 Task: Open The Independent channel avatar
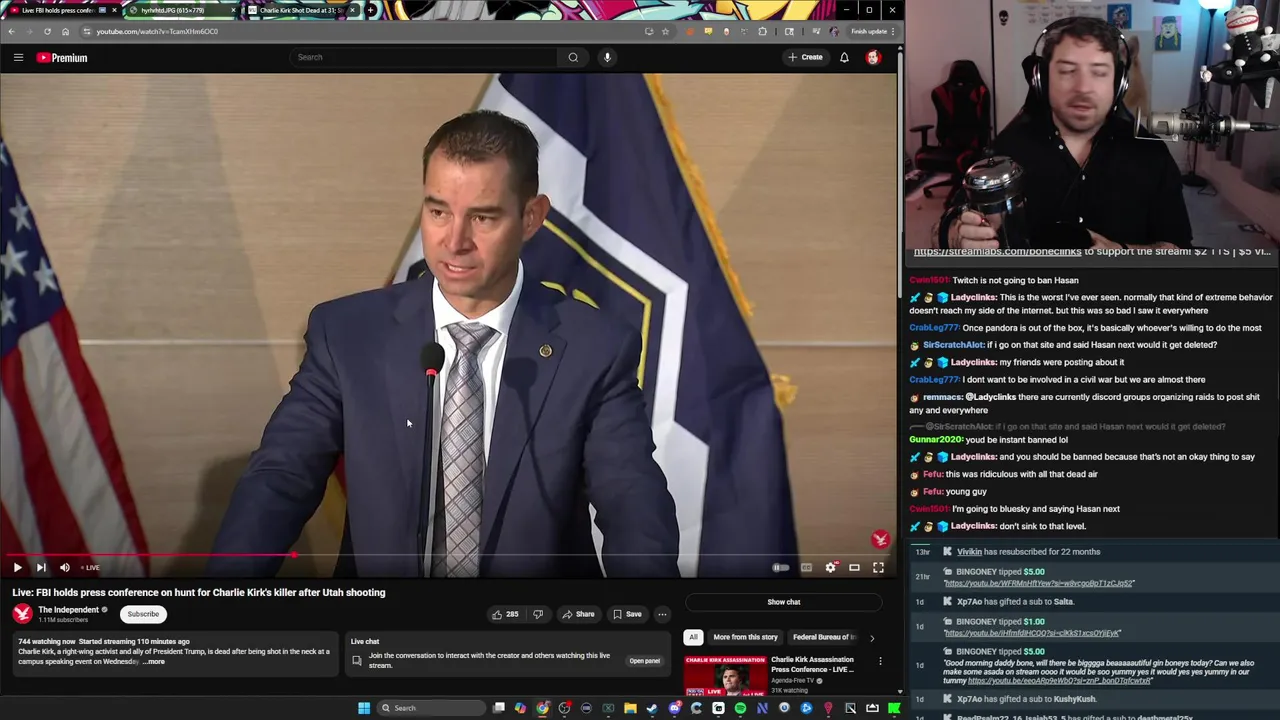22,614
